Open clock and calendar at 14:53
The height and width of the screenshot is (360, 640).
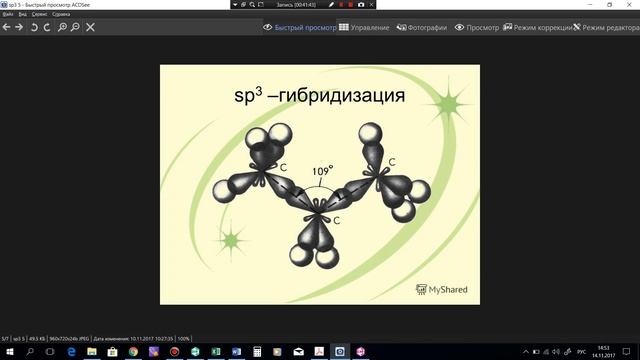604,351
